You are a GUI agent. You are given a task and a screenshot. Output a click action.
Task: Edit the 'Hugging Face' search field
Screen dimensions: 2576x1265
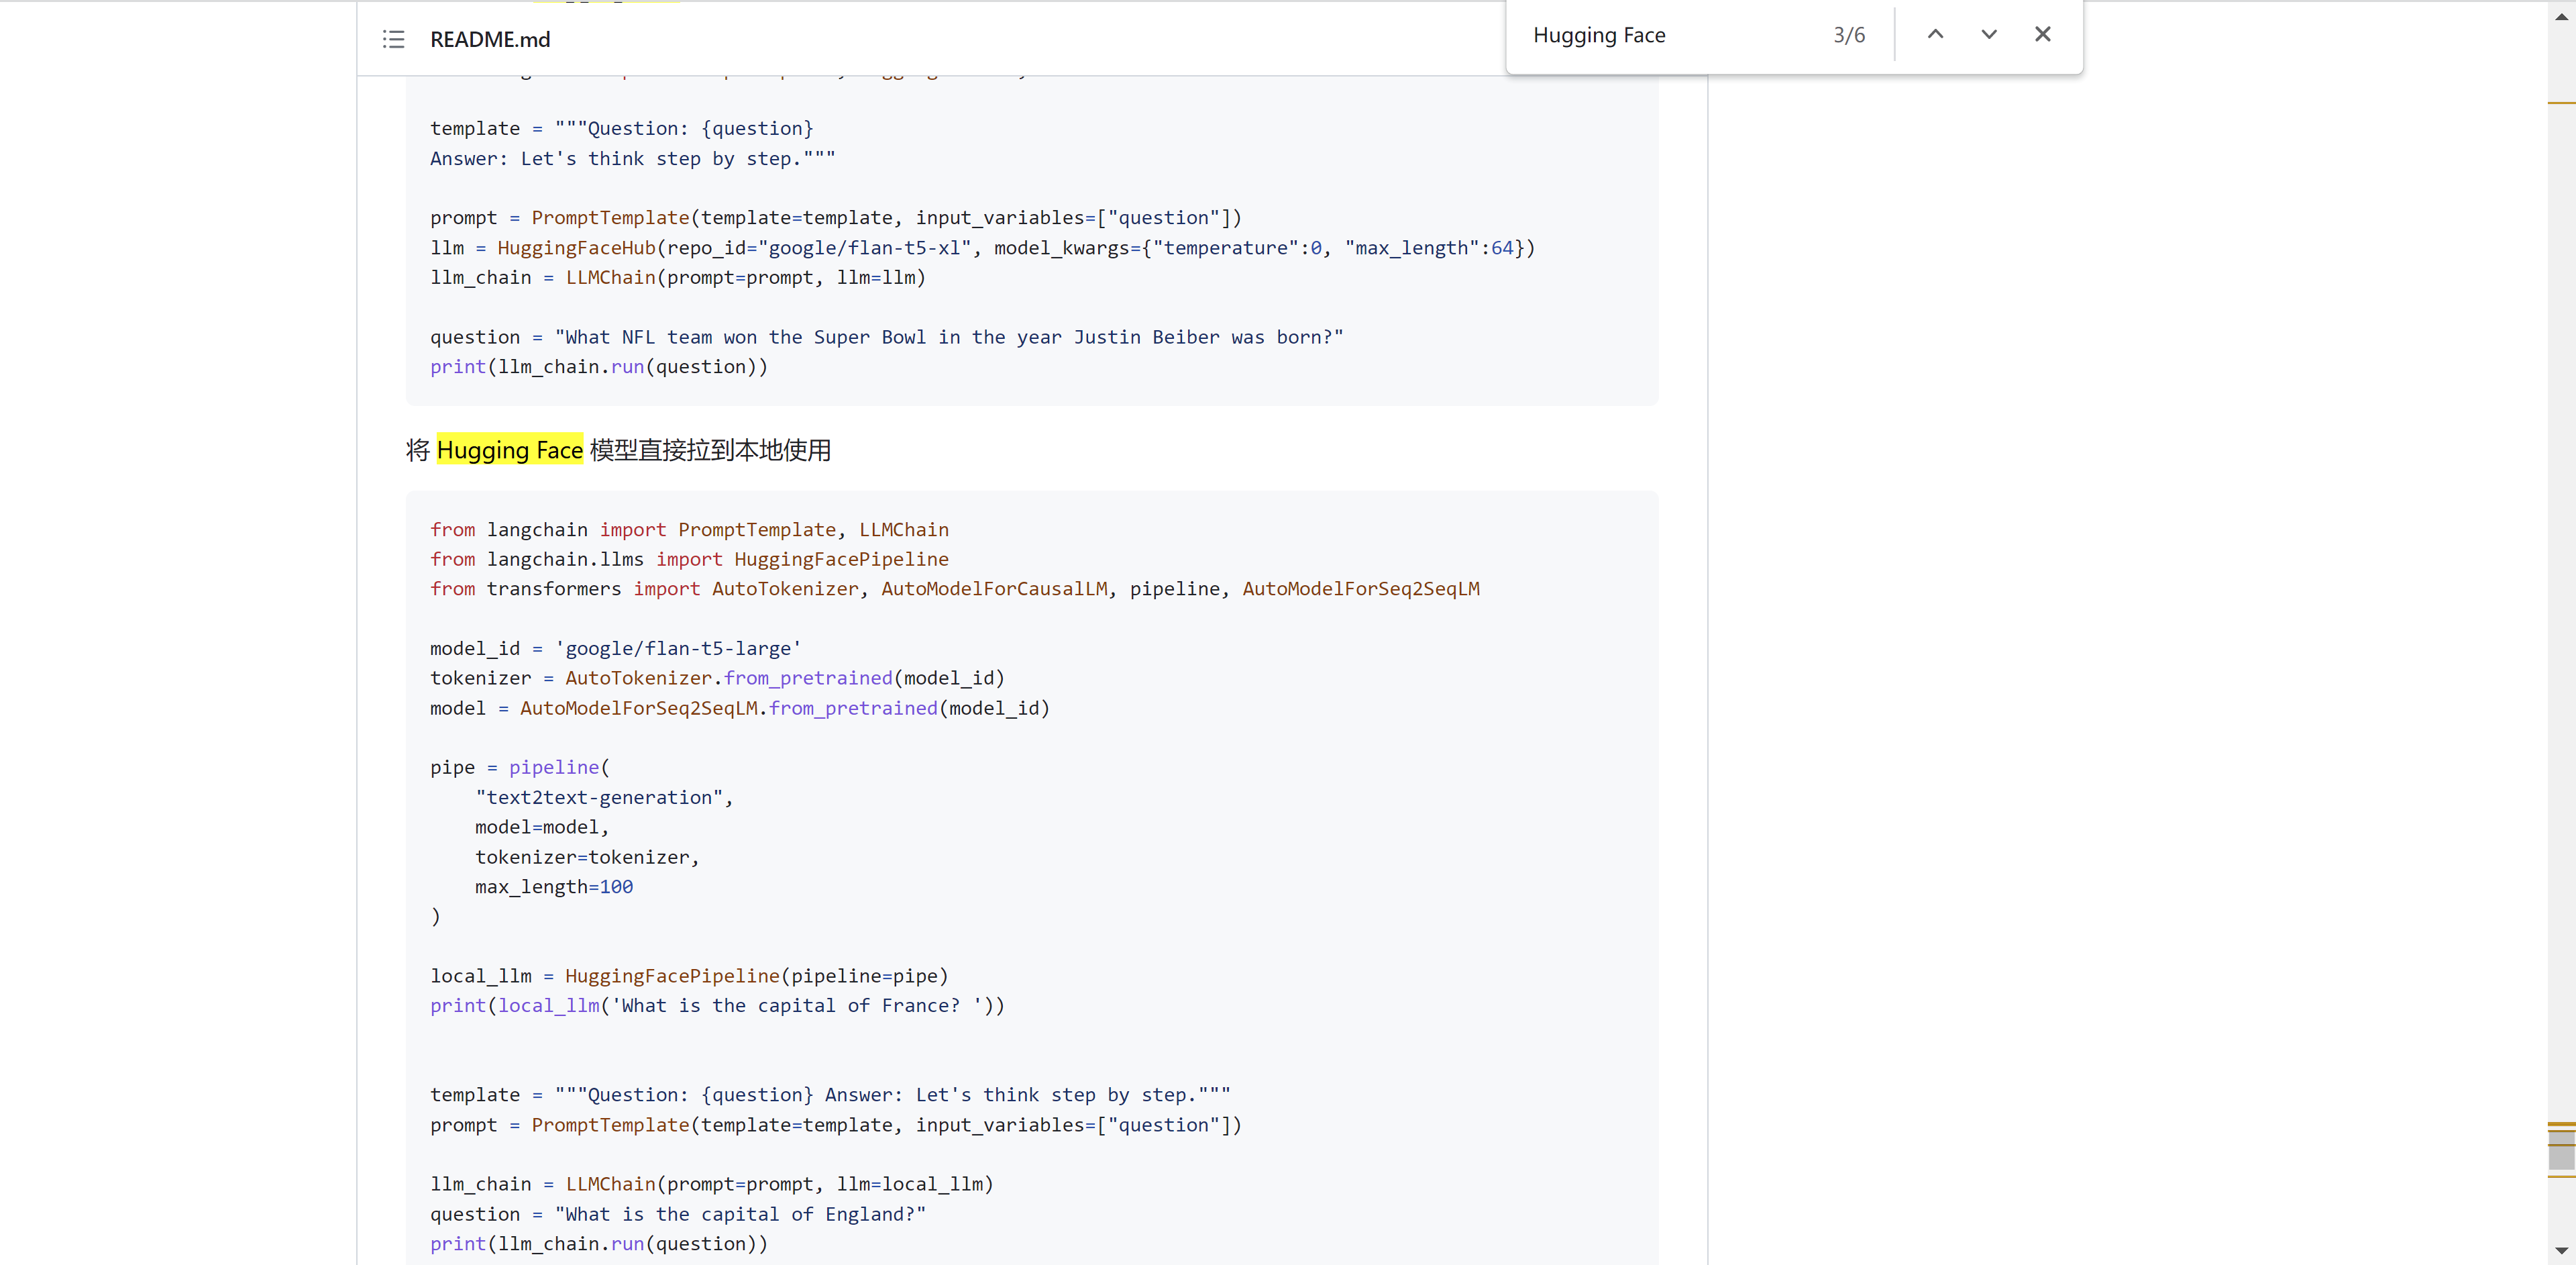pos(1669,35)
